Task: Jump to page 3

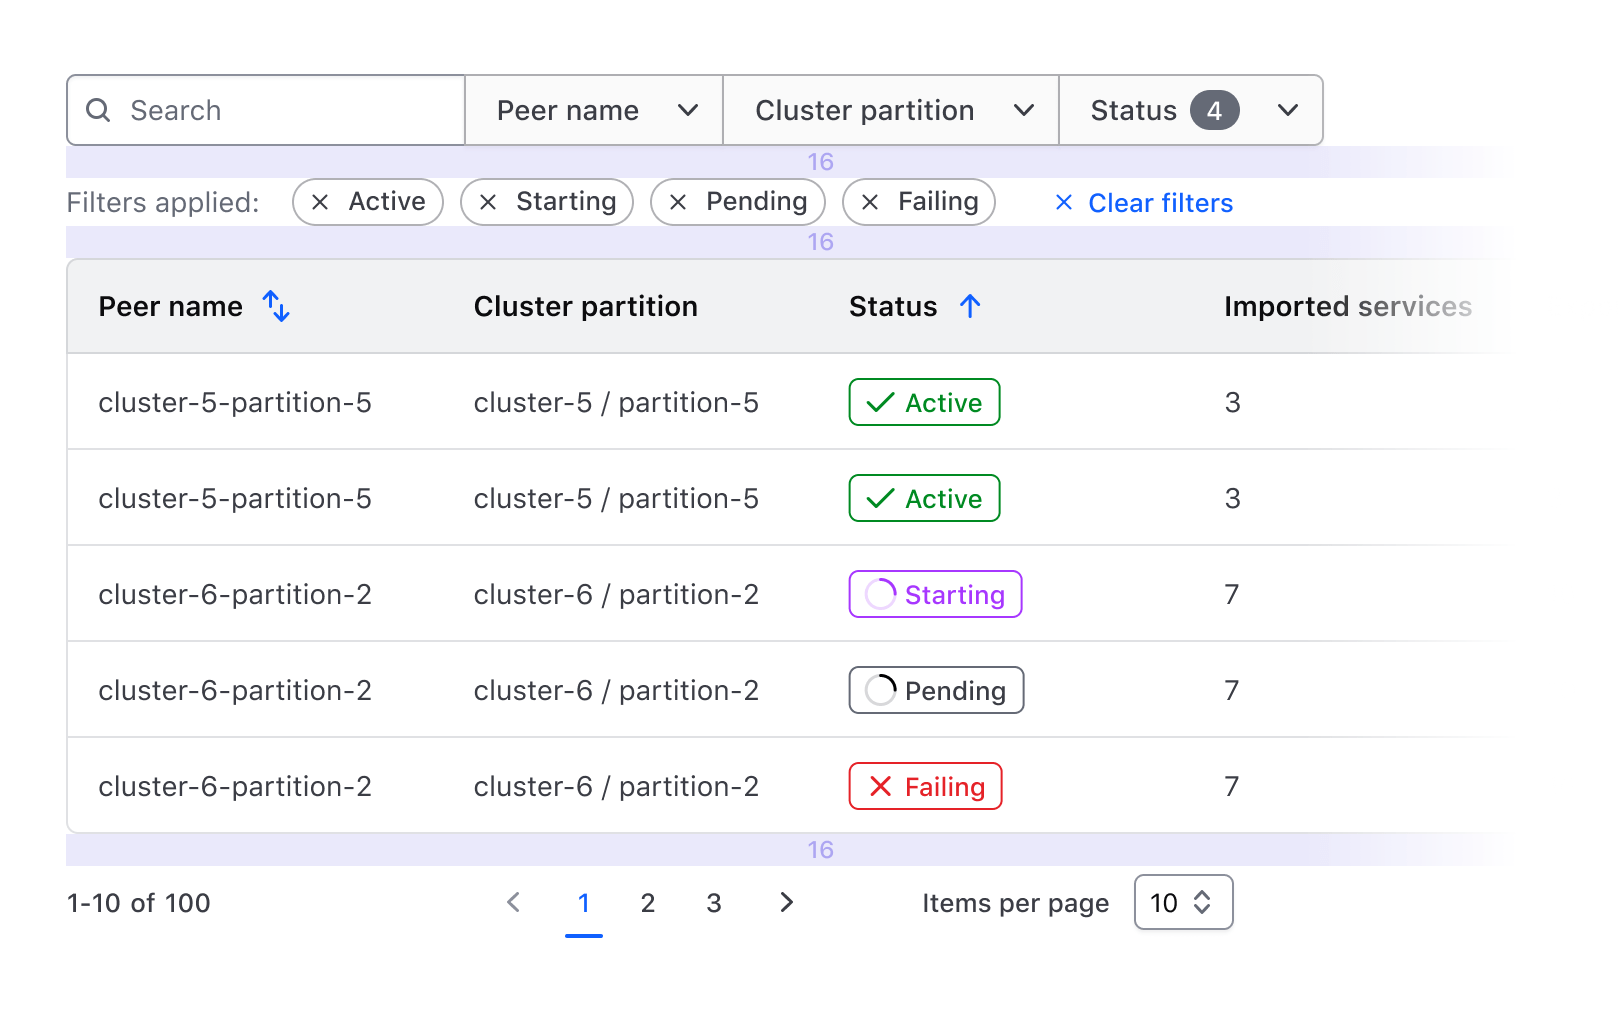Action: point(714,903)
